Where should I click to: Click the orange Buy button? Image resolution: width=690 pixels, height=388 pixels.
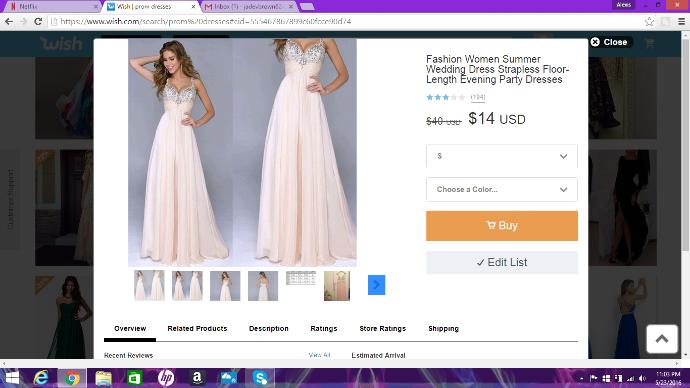pos(502,226)
